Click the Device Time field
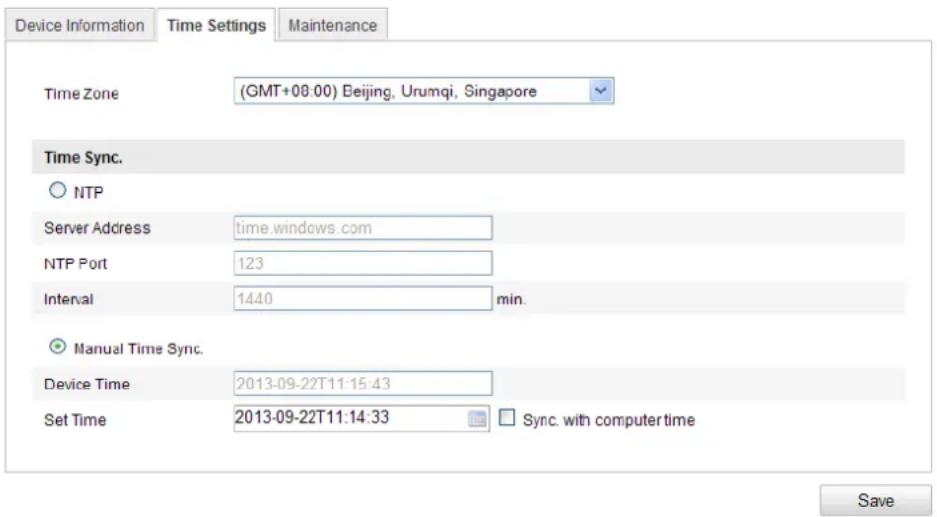The image size is (937, 517). tap(363, 383)
